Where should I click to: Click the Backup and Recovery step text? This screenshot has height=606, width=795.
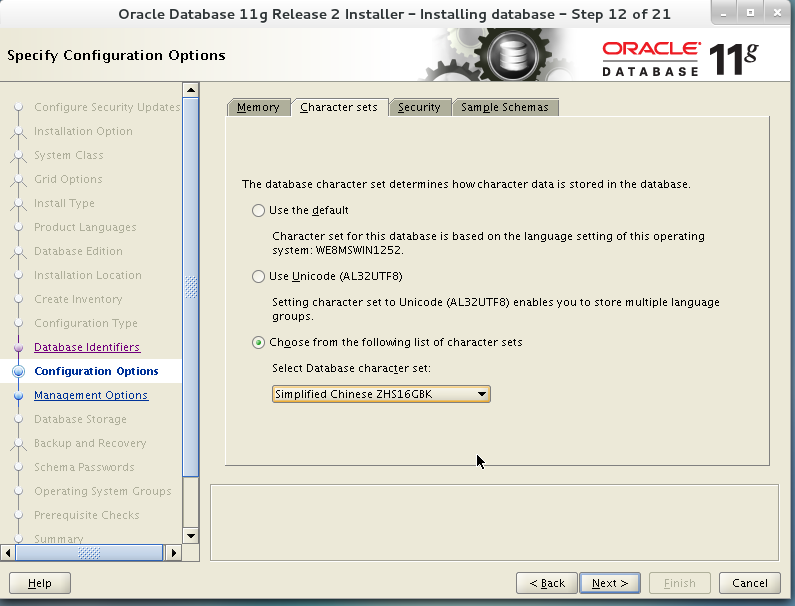tap(90, 443)
